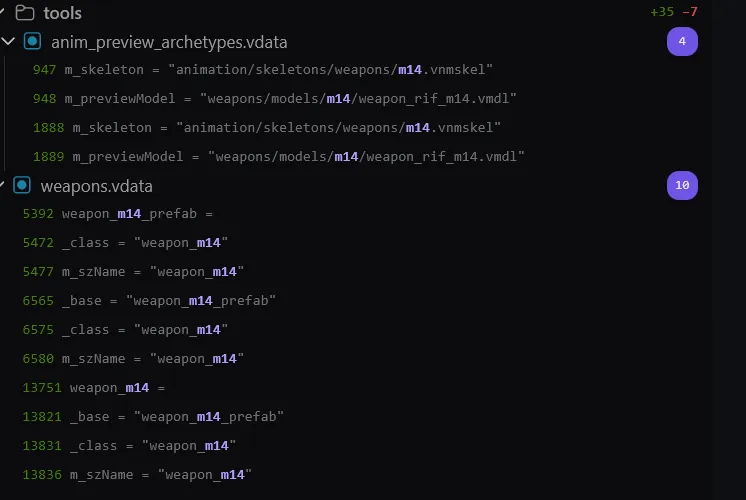Click the +35 -7 diff stats
This screenshot has height=500, width=746.
pos(674,12)
